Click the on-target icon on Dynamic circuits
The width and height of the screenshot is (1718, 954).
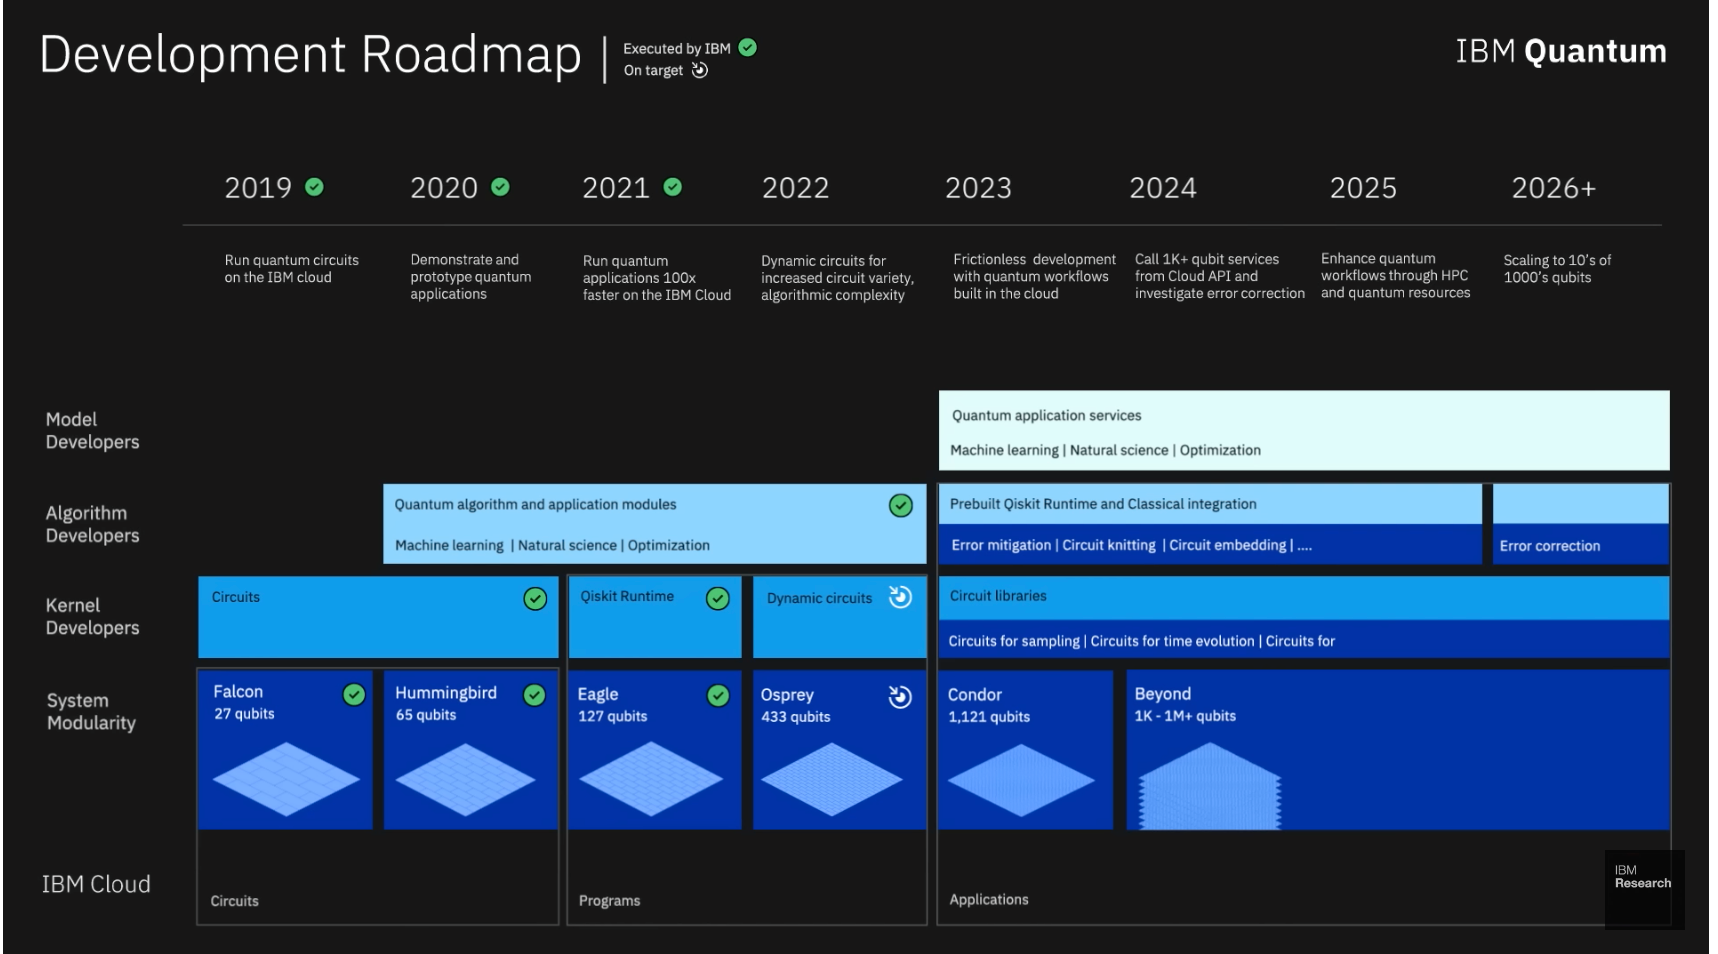900,597
